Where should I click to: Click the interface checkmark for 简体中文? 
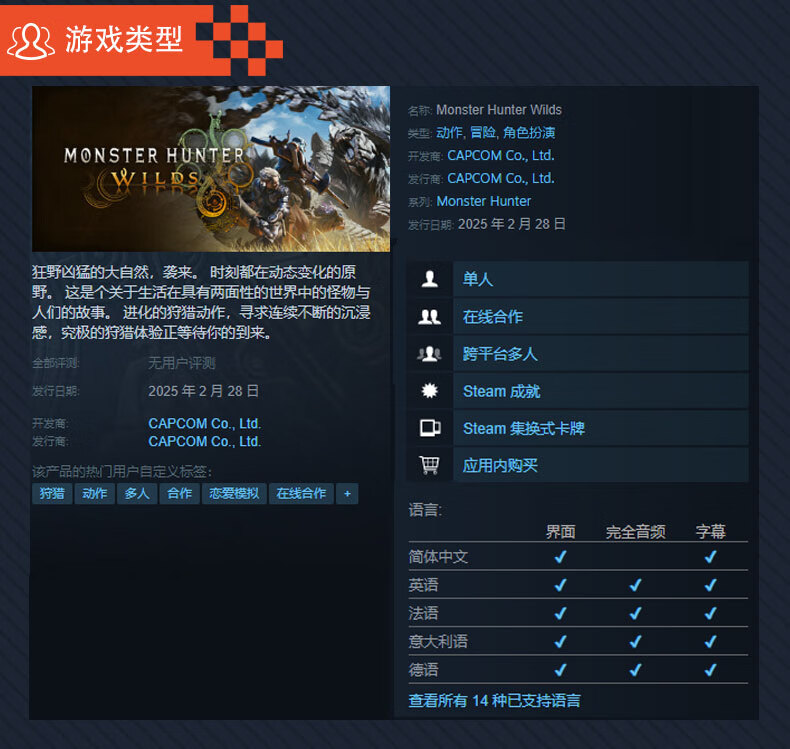tap(560, 557)
